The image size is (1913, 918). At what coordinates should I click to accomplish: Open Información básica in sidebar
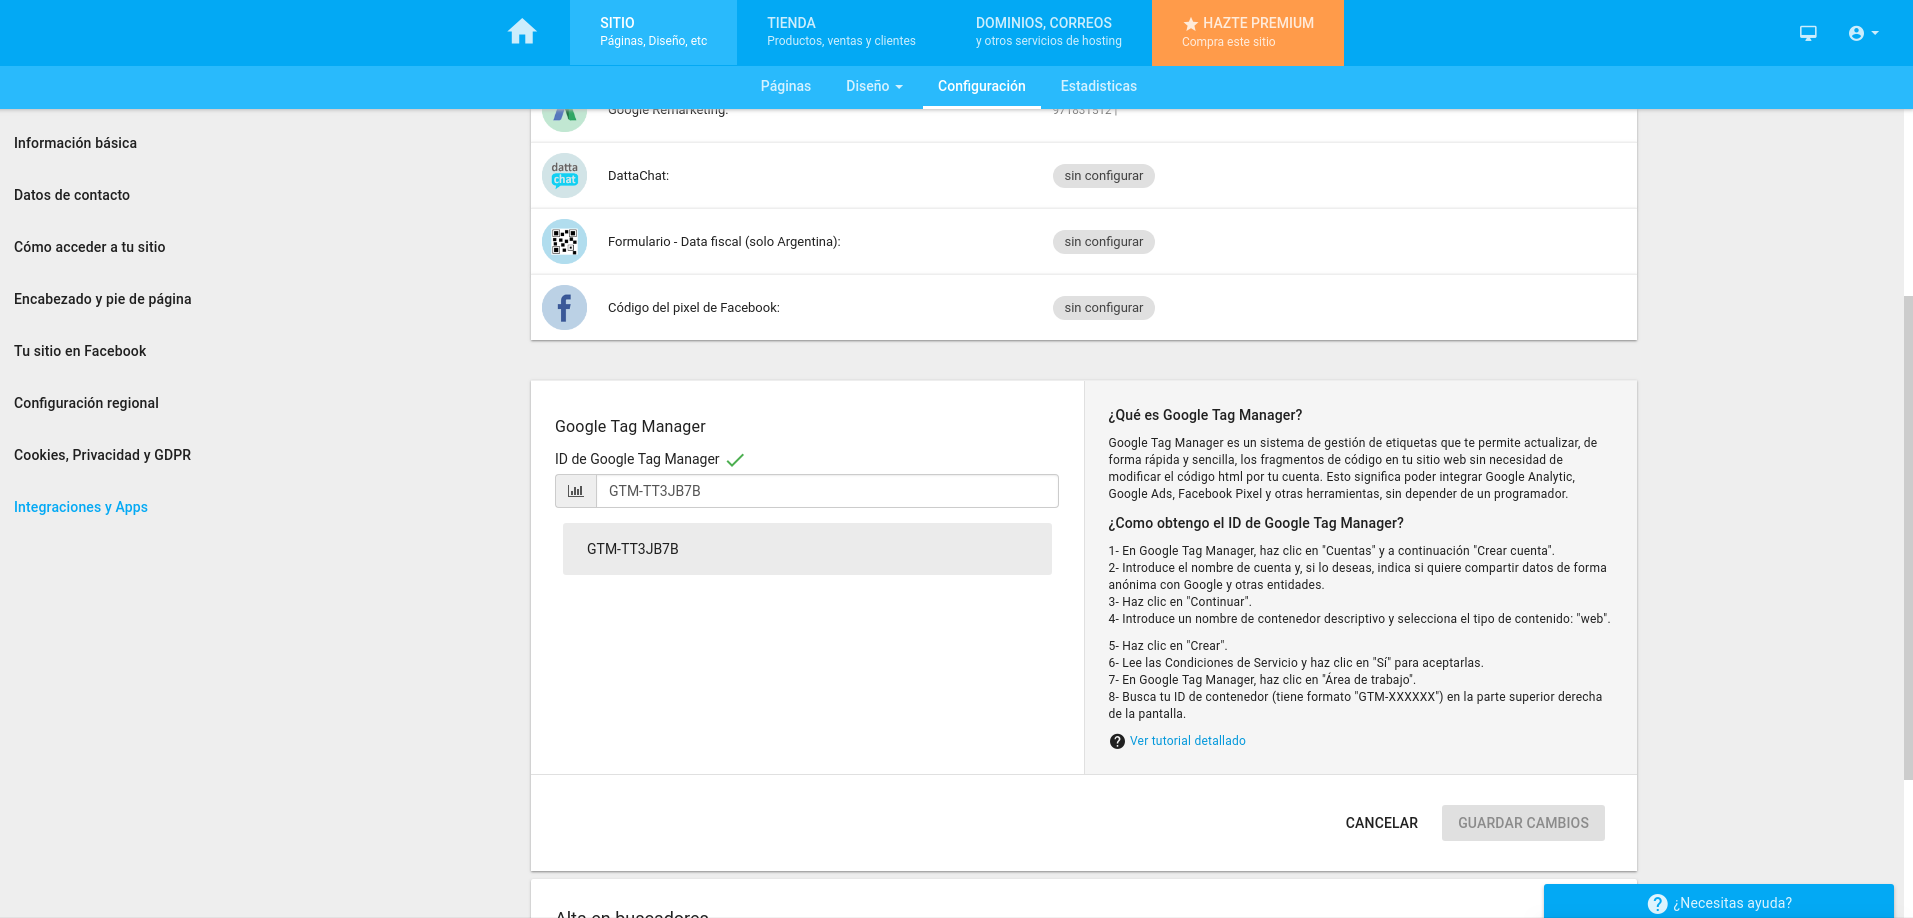click(x=75, y=143)
